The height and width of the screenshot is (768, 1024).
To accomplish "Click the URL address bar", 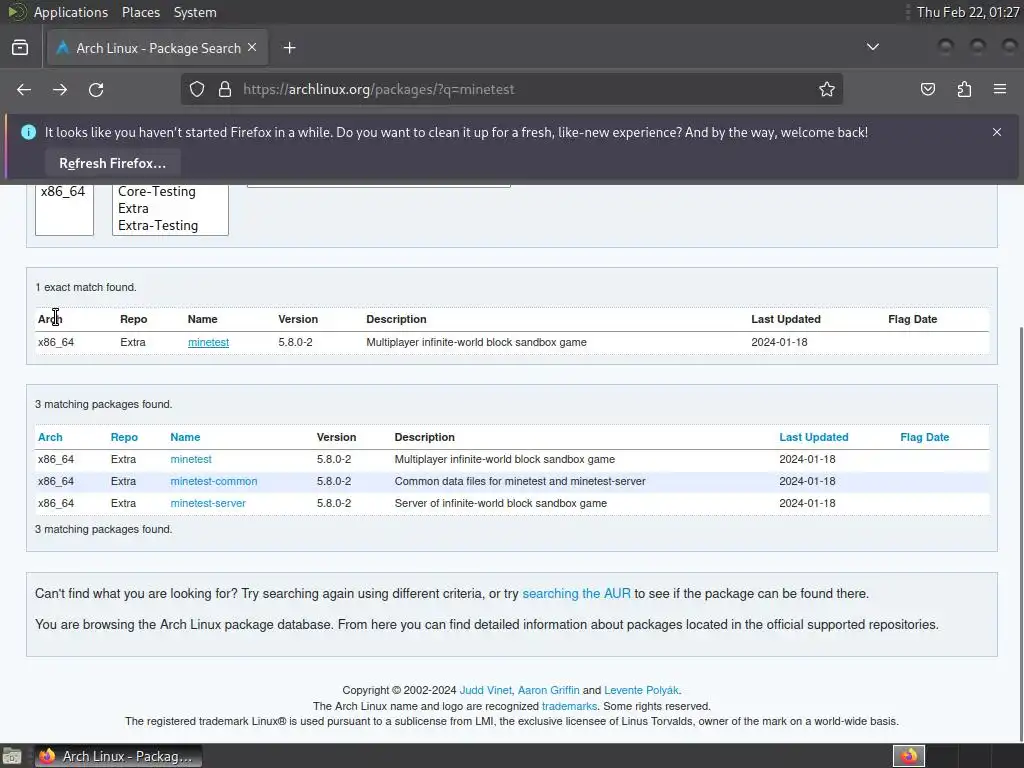I will [x=512, y=89].
